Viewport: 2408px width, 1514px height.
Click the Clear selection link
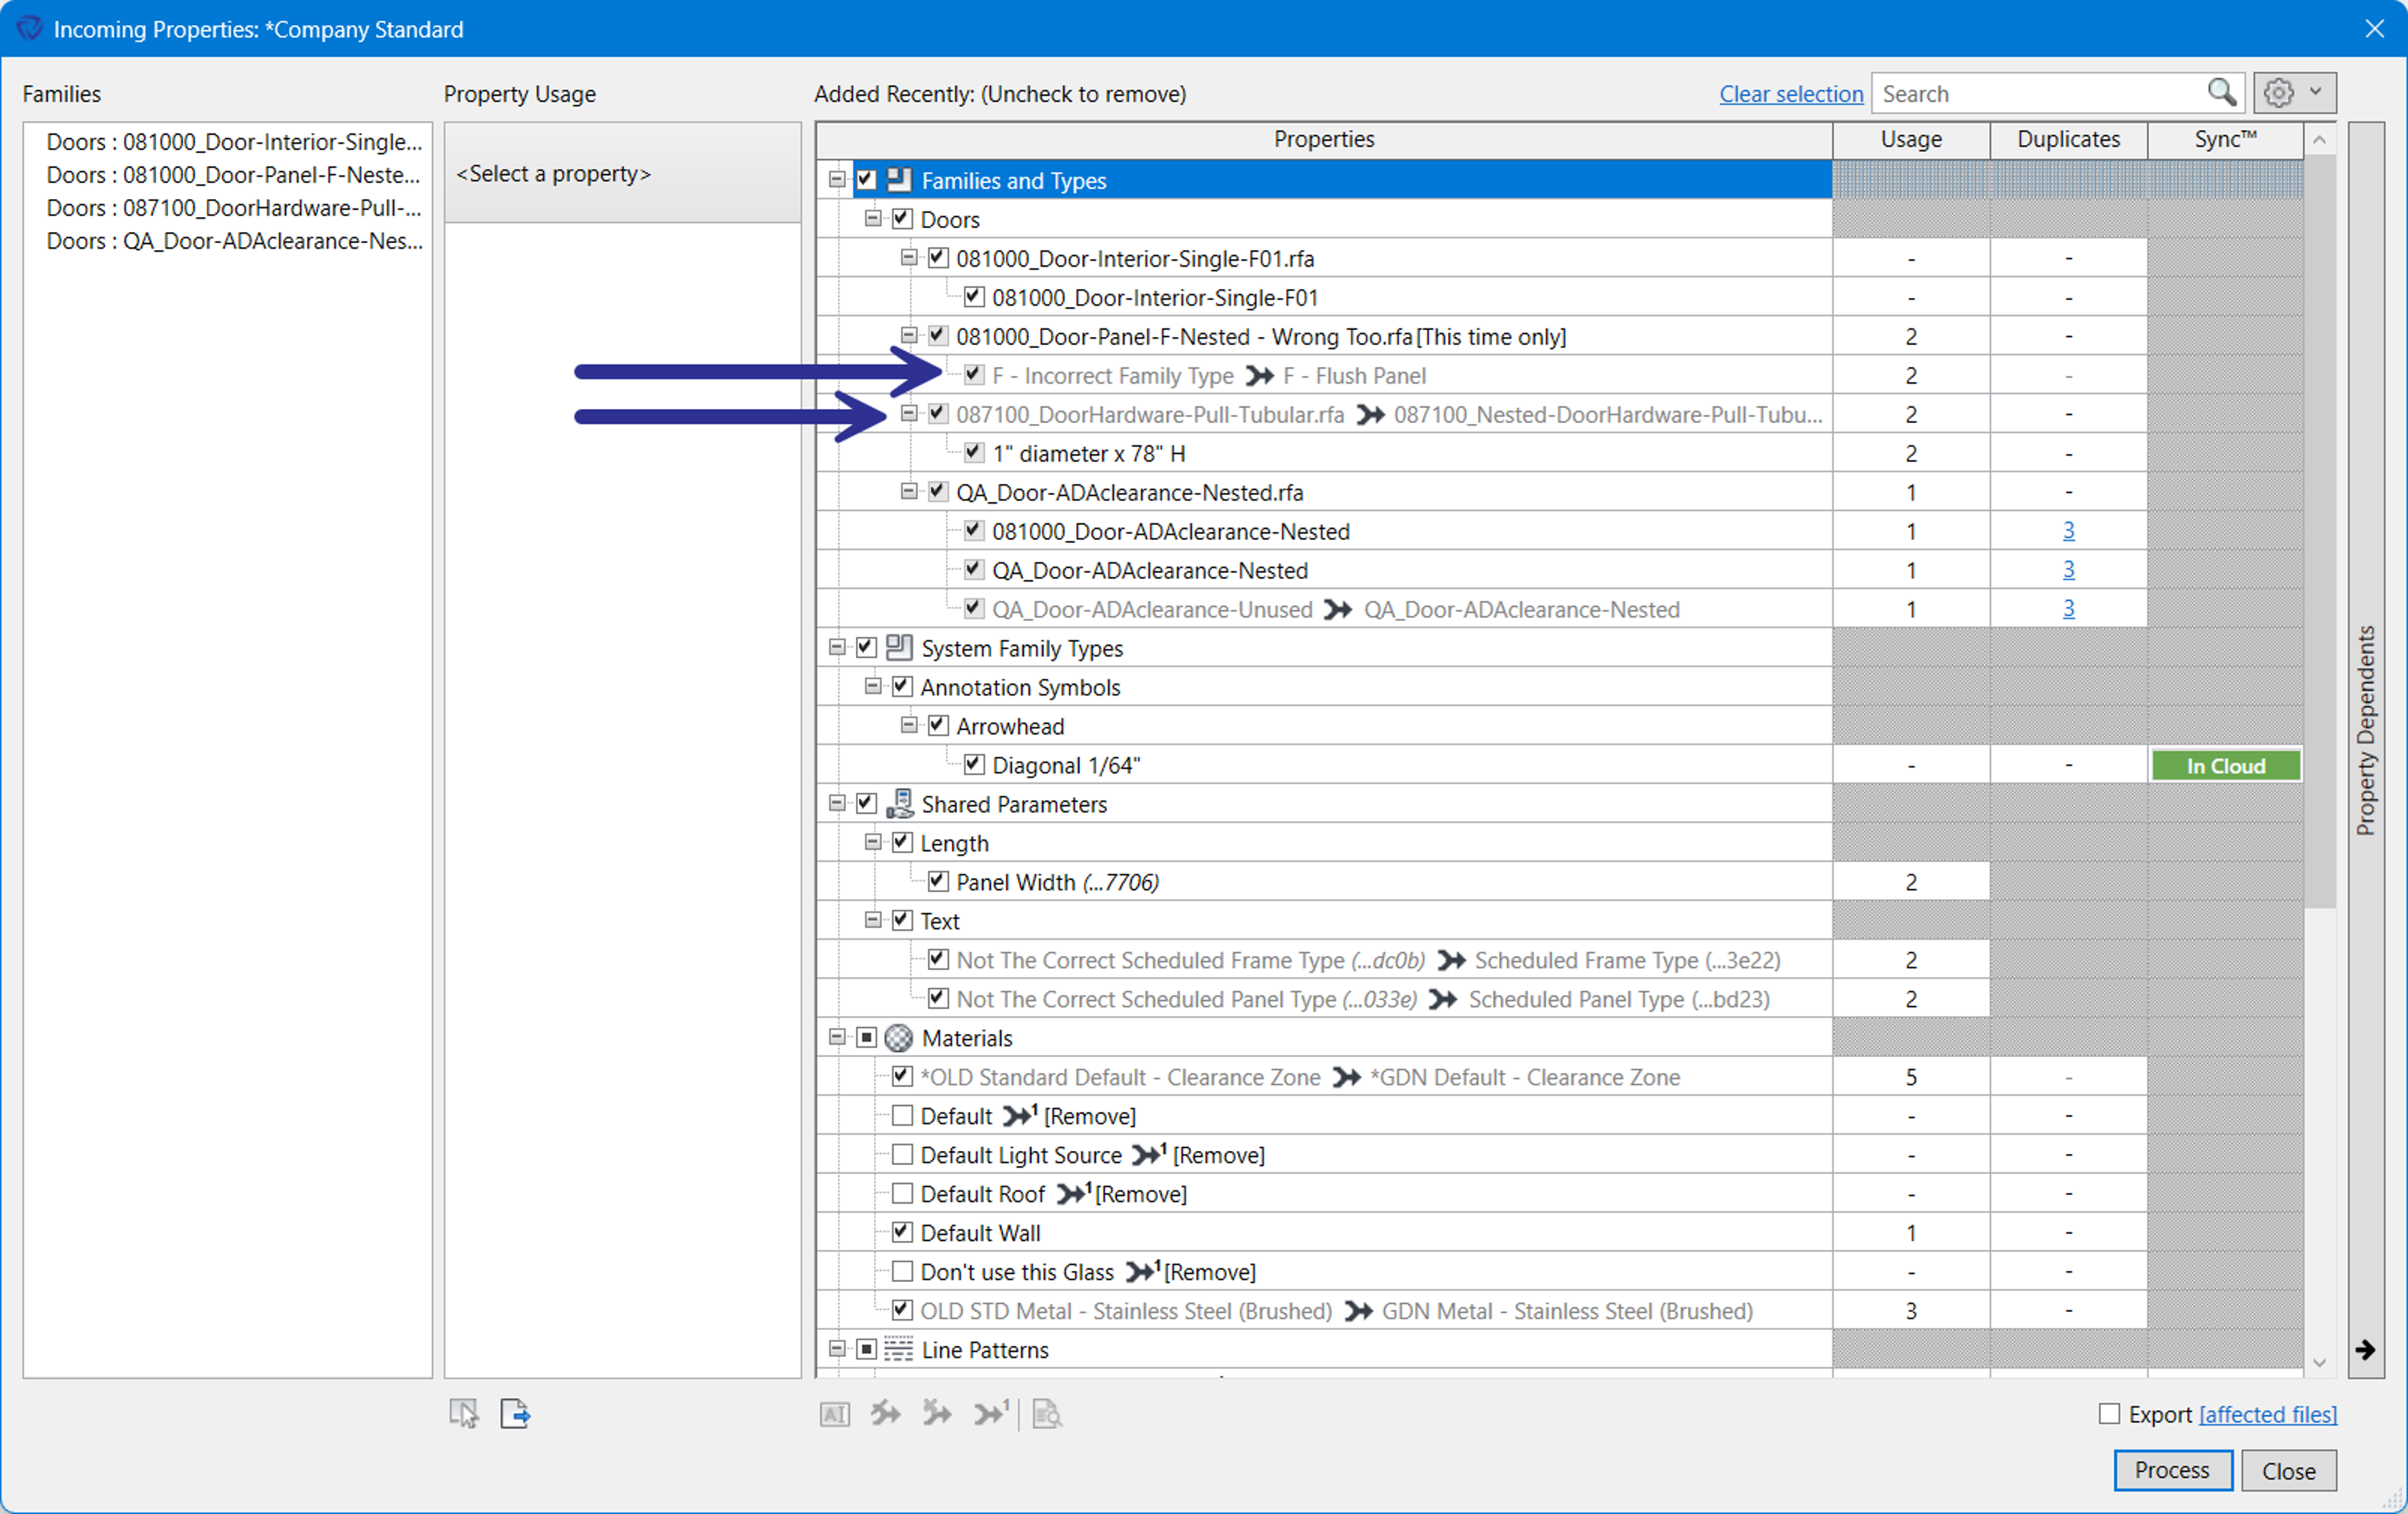(1791, 94)
